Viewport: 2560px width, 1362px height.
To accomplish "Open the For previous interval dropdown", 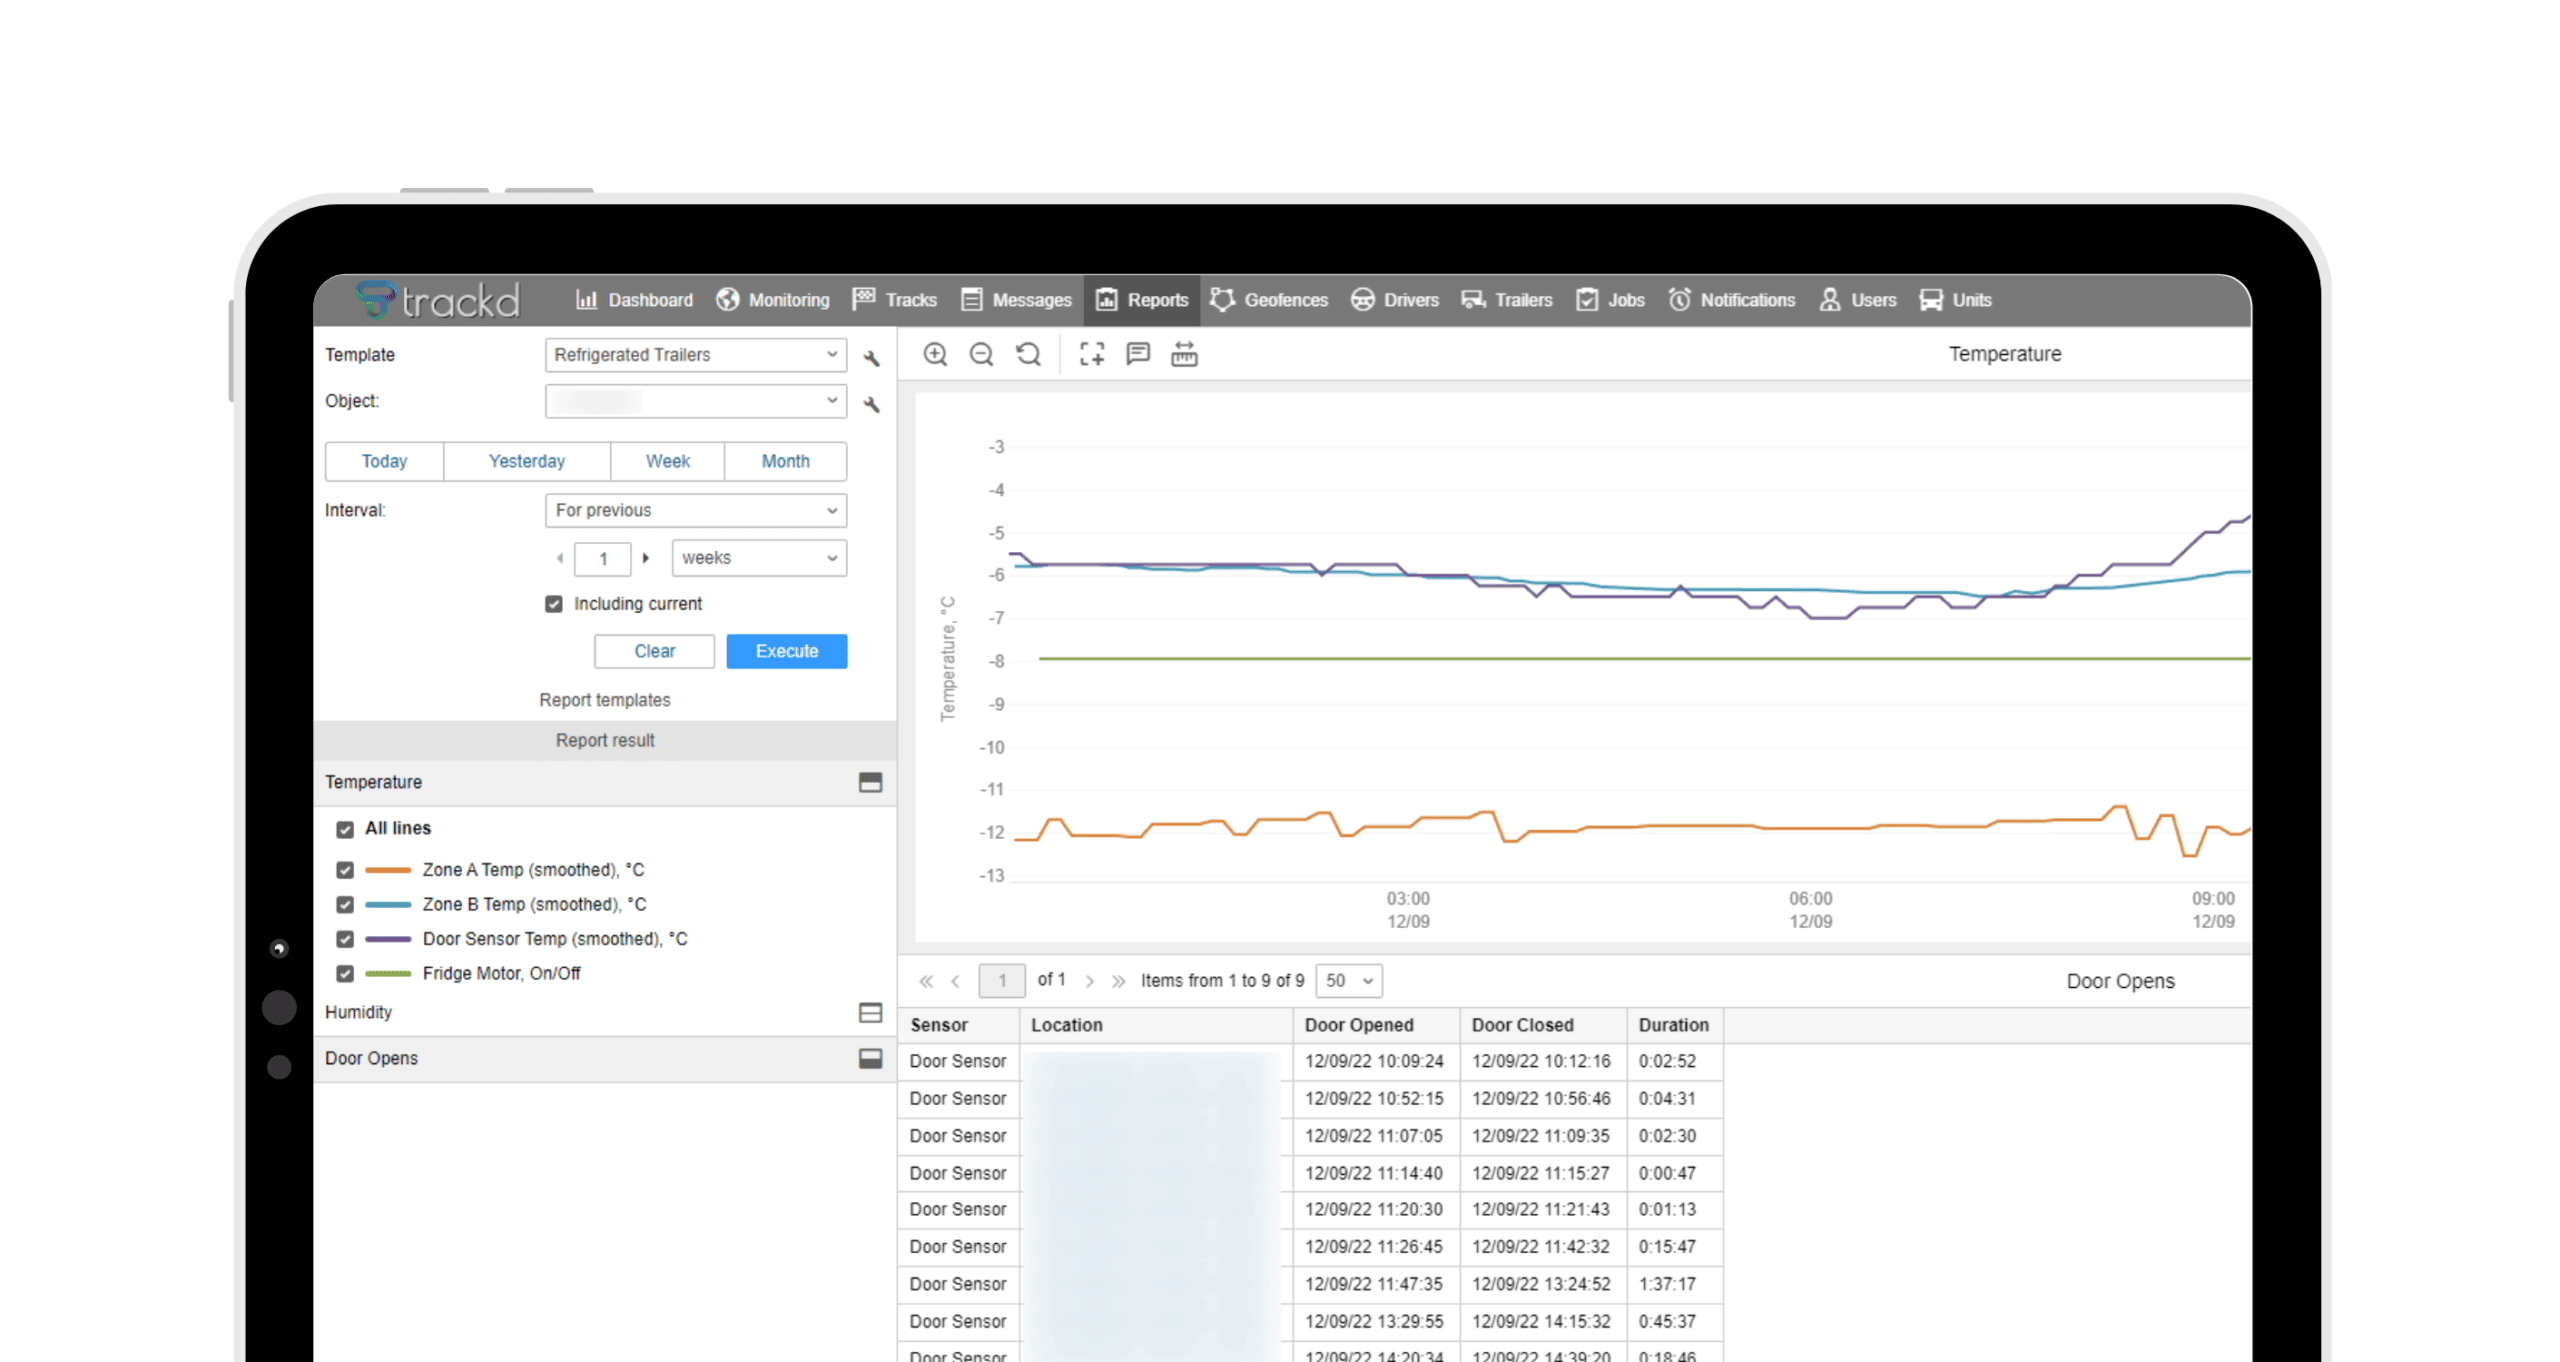I will (x=695, y=510).
